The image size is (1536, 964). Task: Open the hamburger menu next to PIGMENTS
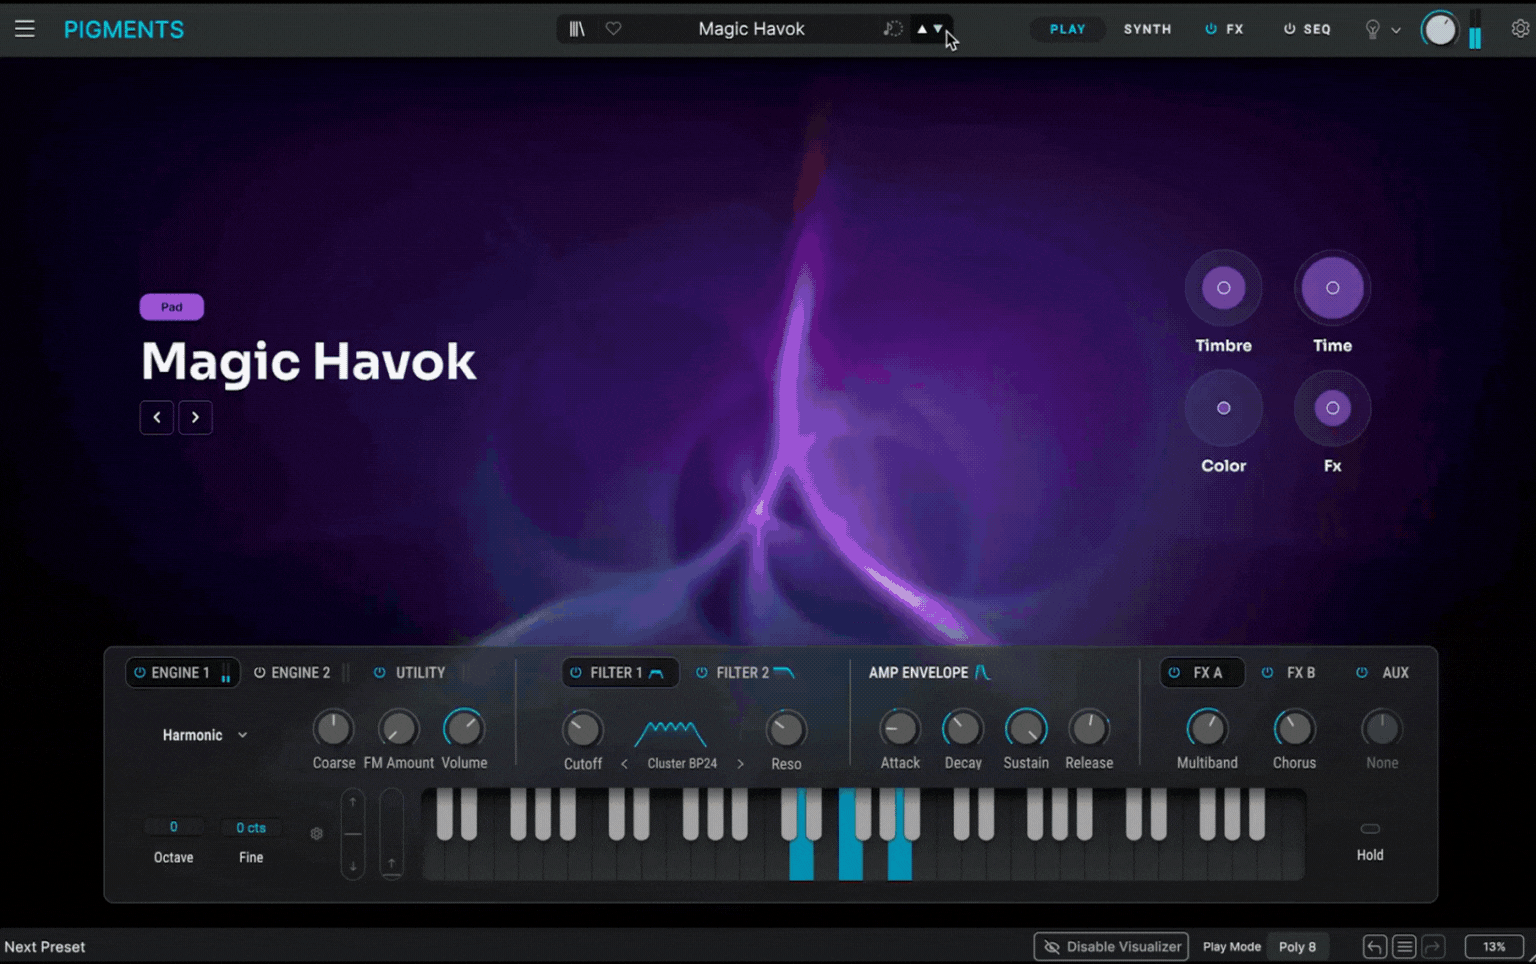coord(25,28)
